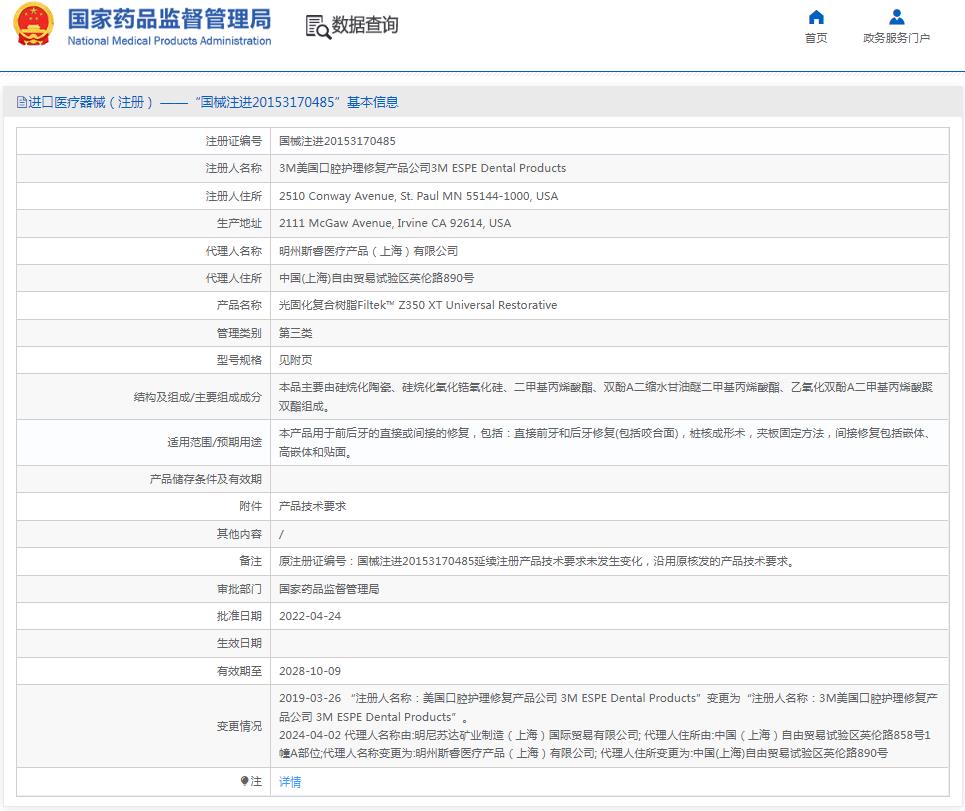This screenshot has height=811, width=965.
Task: Click the 生产地址 row label
Action: point(239,223)
